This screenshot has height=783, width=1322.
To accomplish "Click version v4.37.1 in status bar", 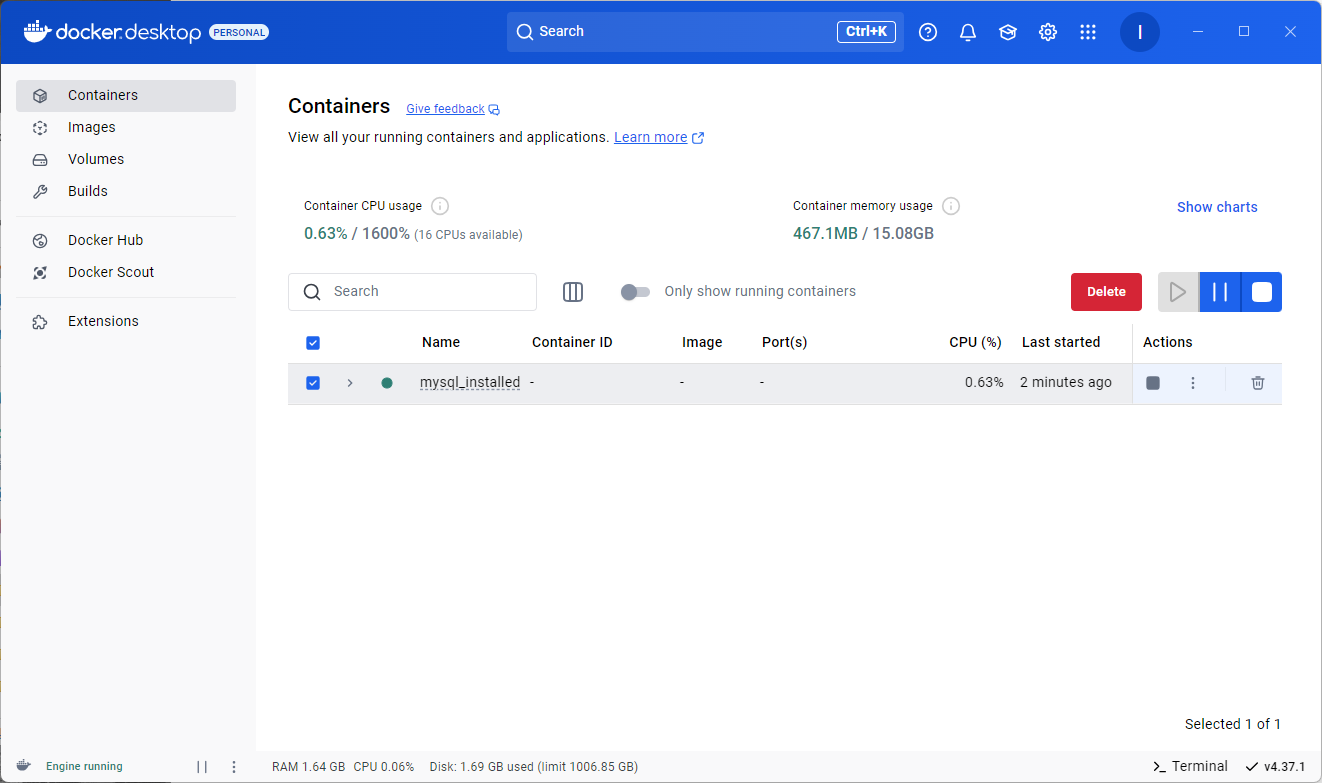I will [x=1275, y=766].
